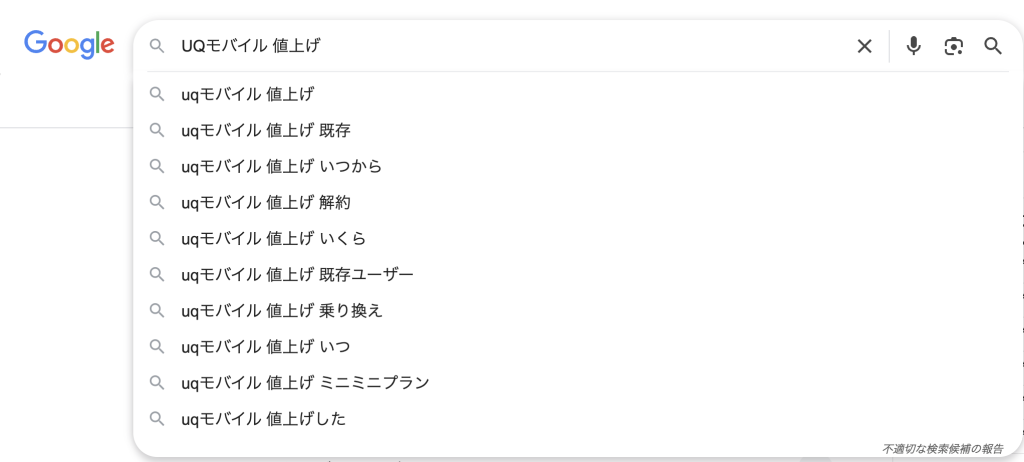
Task: Click the magnifier icon left of the search input
Action: pyautogui.click(x=157, y=46)
